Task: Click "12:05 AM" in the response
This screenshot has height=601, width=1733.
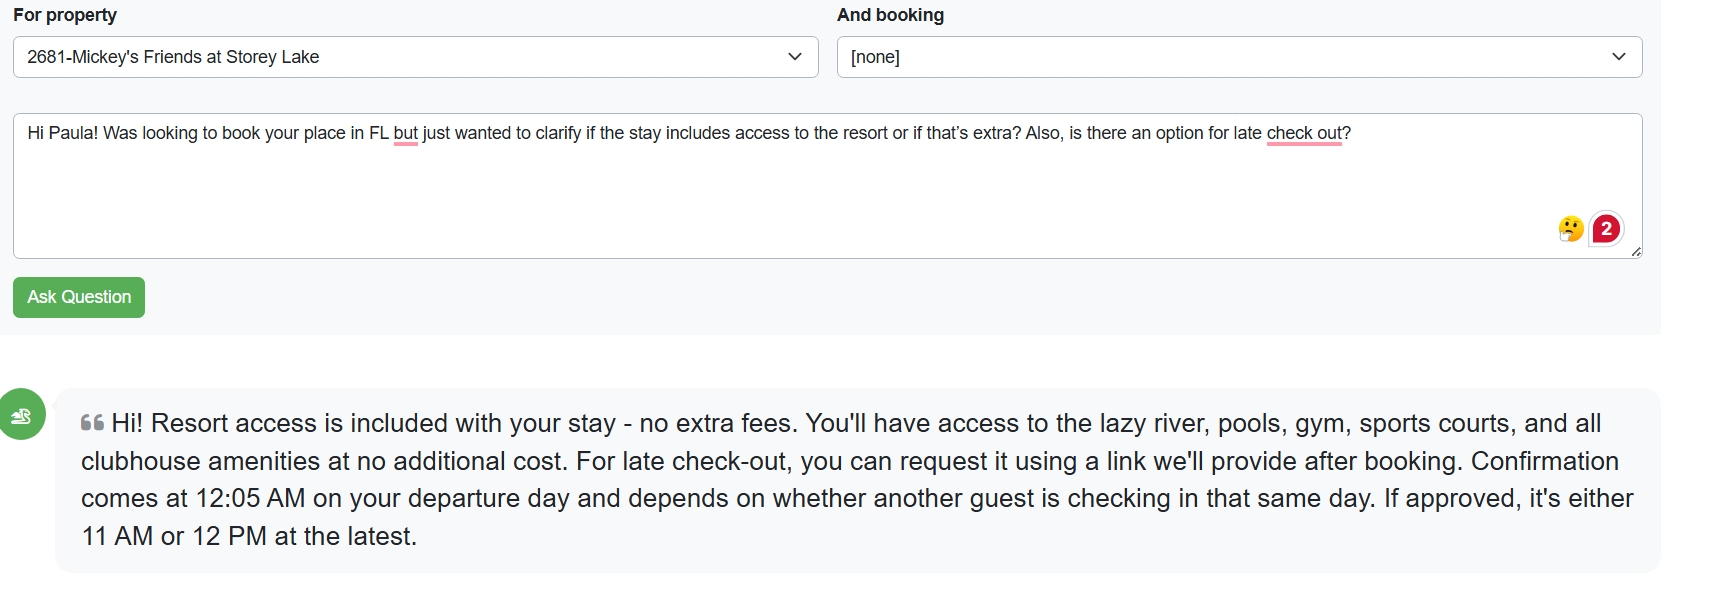Action: click(x=250, y=499)
